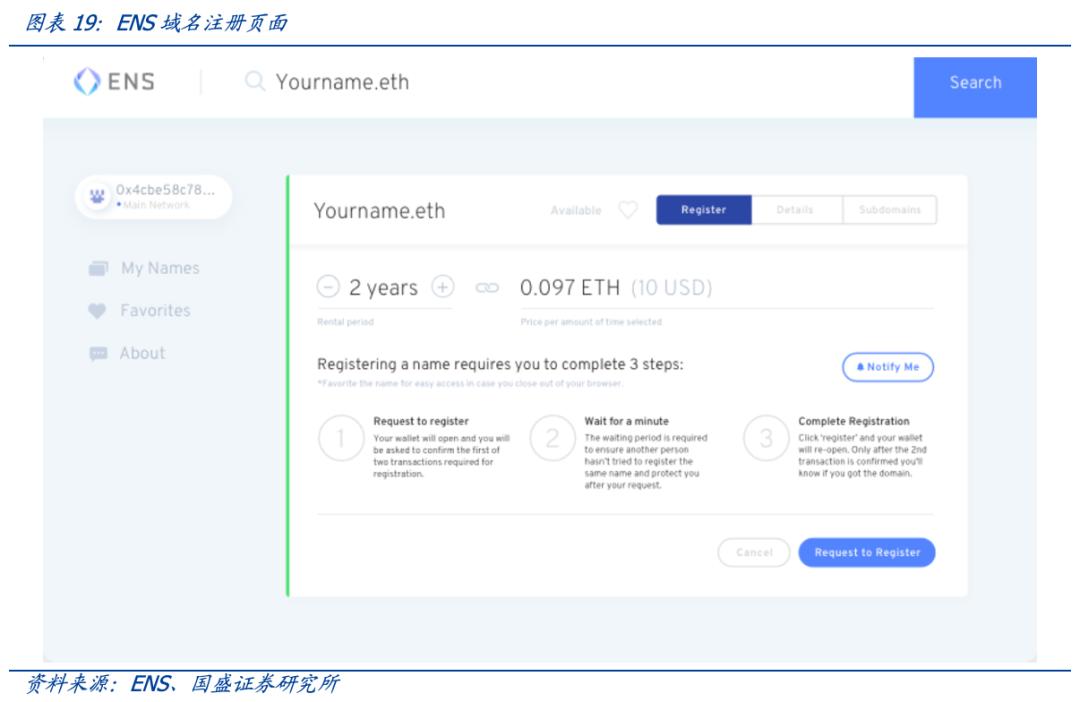Click the Notify Me button
Image resolution: width=1080 pixels, height=702 pixels.
tap(887, 367)
